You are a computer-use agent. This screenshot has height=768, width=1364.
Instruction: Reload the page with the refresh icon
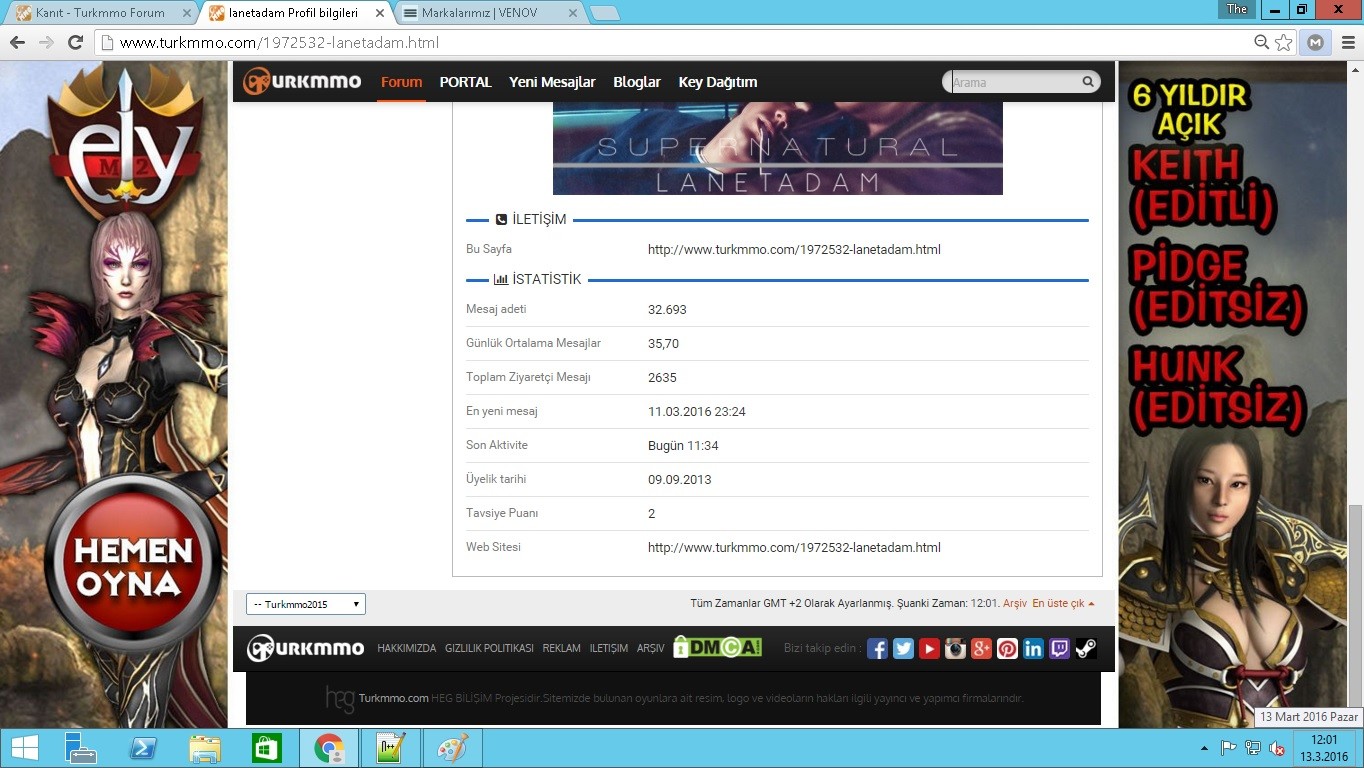click(x=75, y=43)
